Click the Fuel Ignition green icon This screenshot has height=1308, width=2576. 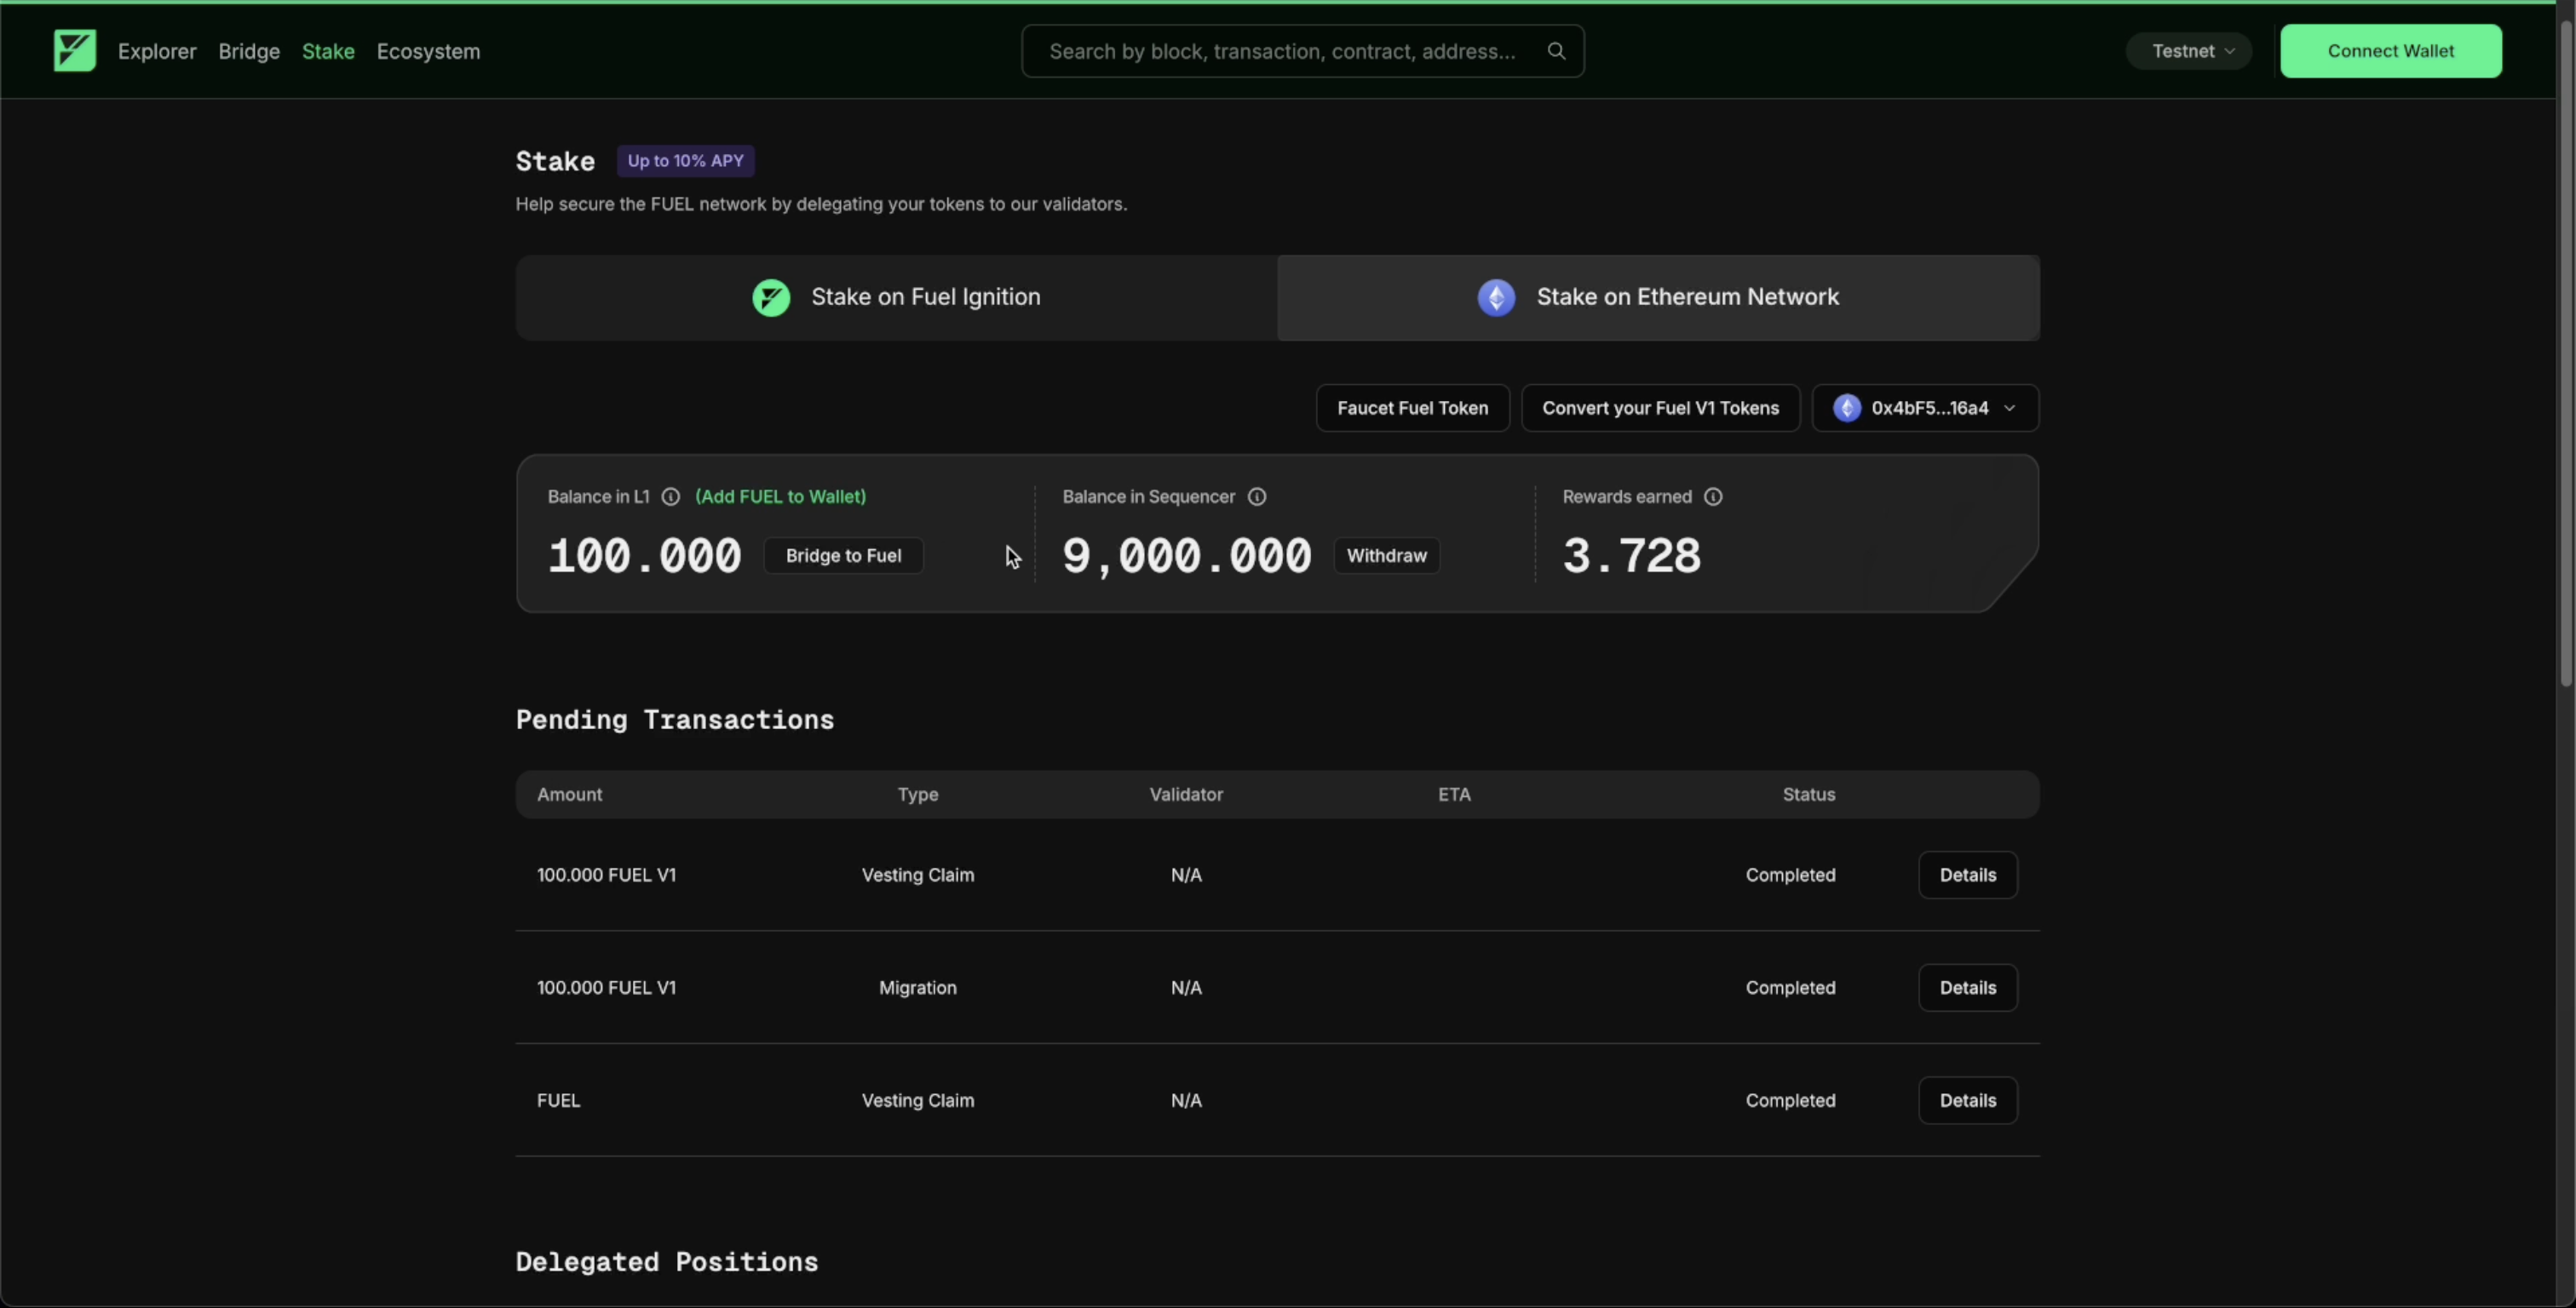[771, 298]
